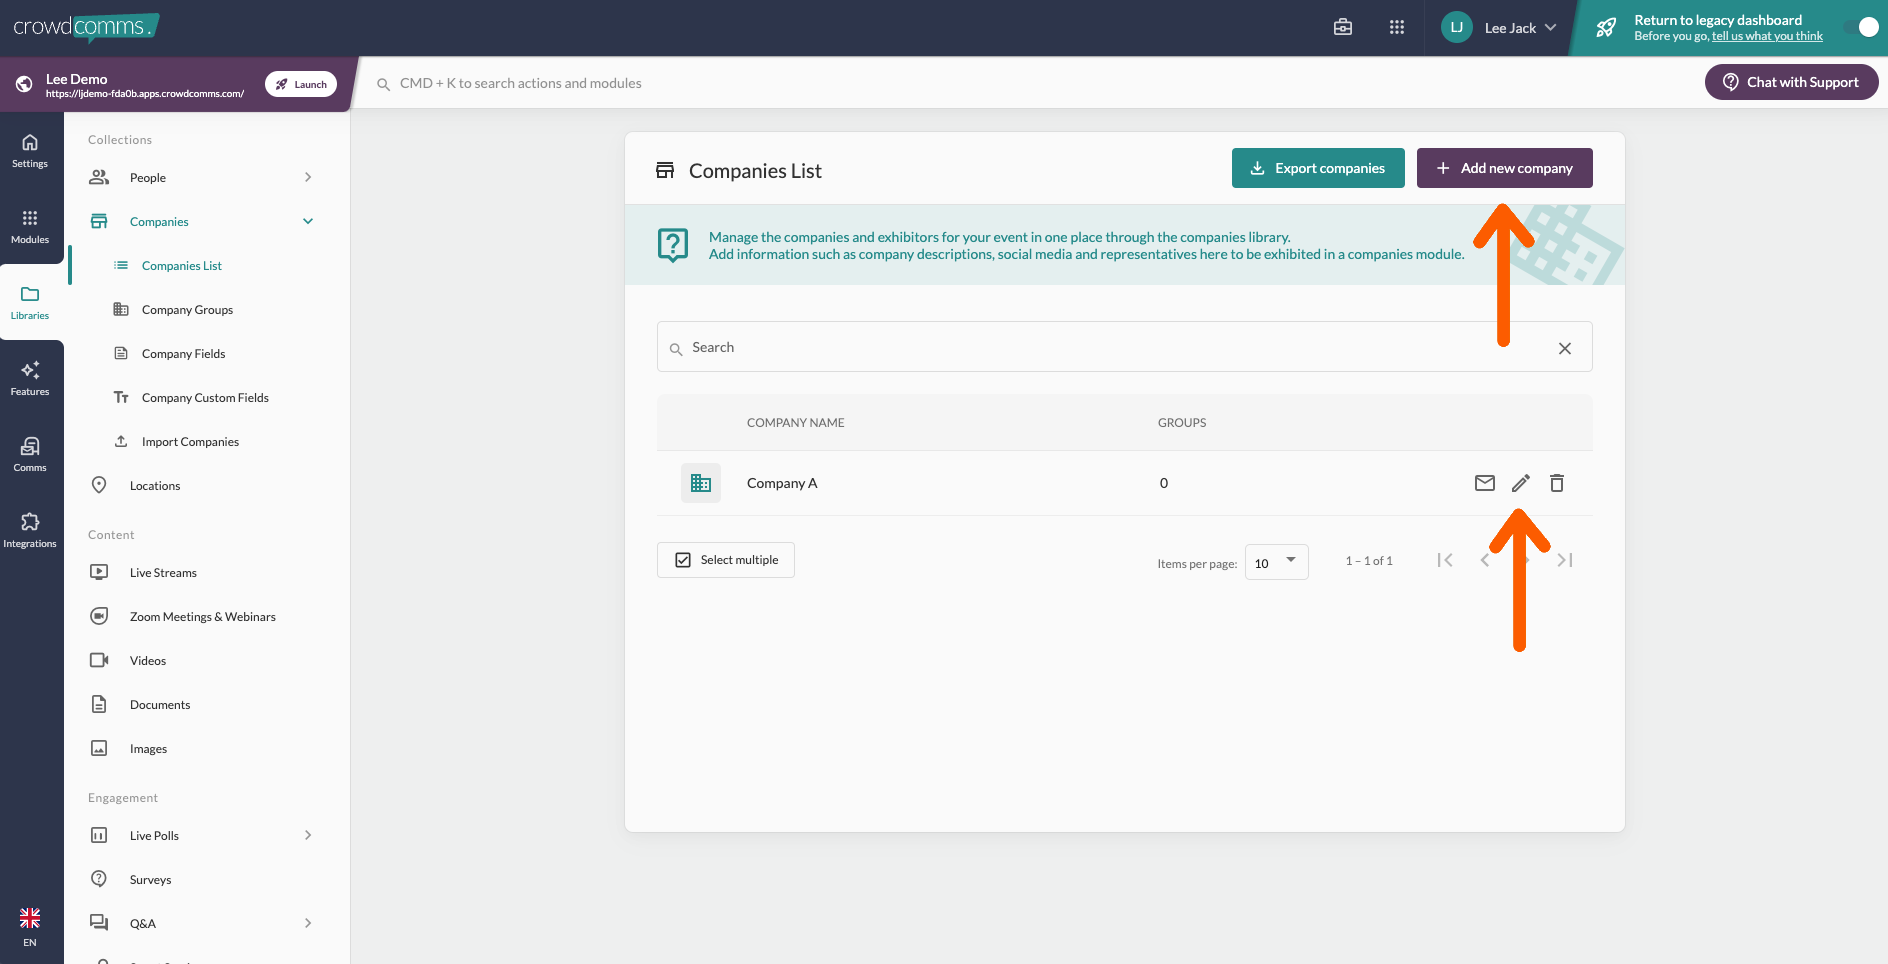
Task: Open Company Groups in the sidebar
Action: click(x=187, y=310)
